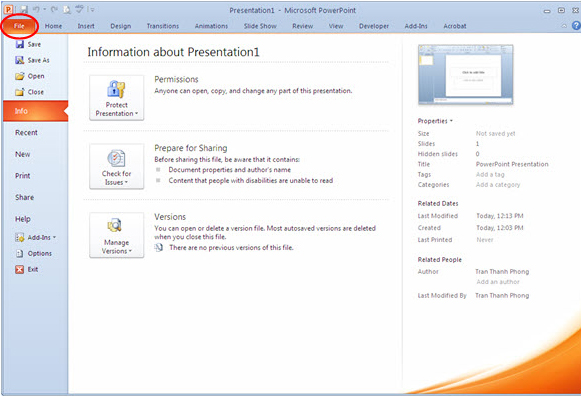The width and height of the screenshot is (581, 397).
Task: Click the 'Never' last printed value
Action: click(x=485, y=240)
